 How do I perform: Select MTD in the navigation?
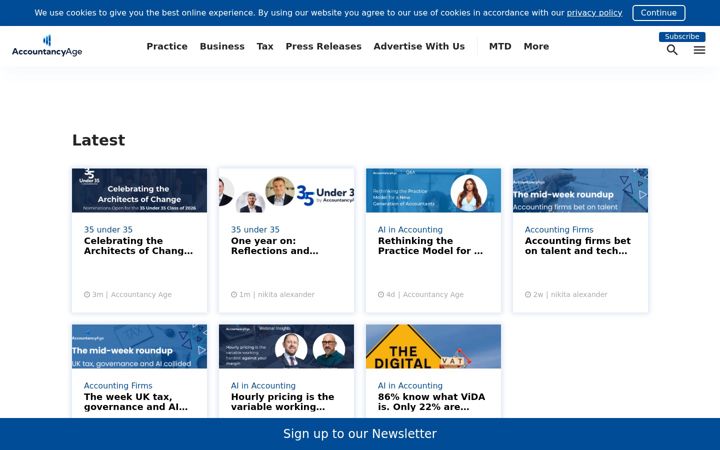(x=500, y=46)
